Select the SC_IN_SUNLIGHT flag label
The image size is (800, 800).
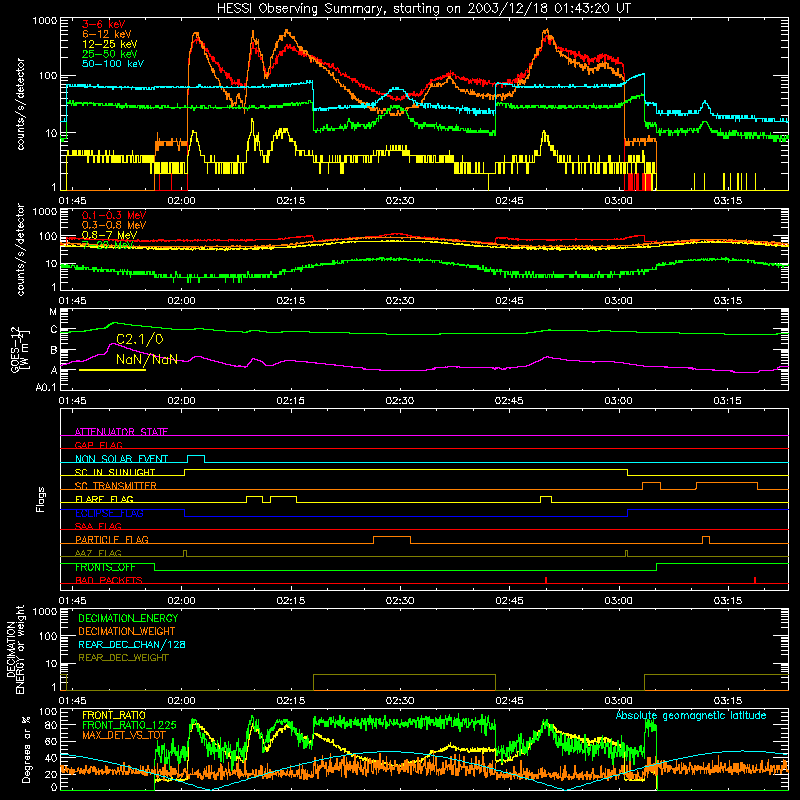pyautogui.click(x=115, y=472)
